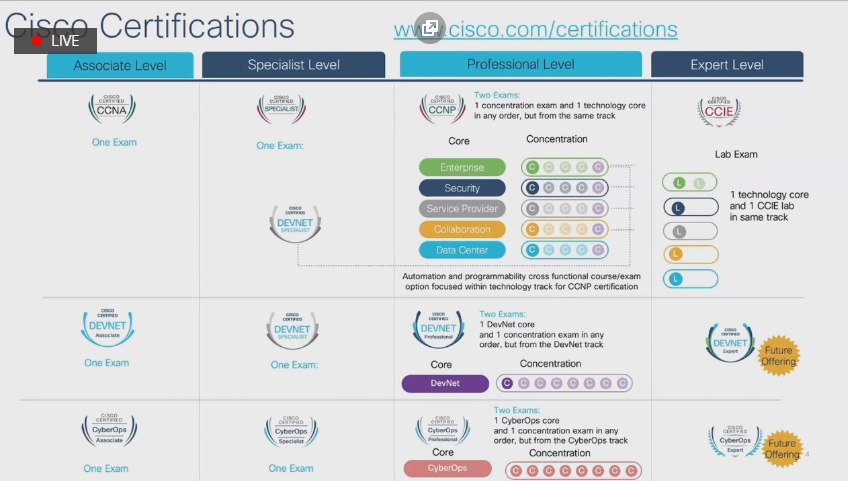Click '1 technology core and 1 CCIE lab' text
The image size is (848, 481).
769,206
